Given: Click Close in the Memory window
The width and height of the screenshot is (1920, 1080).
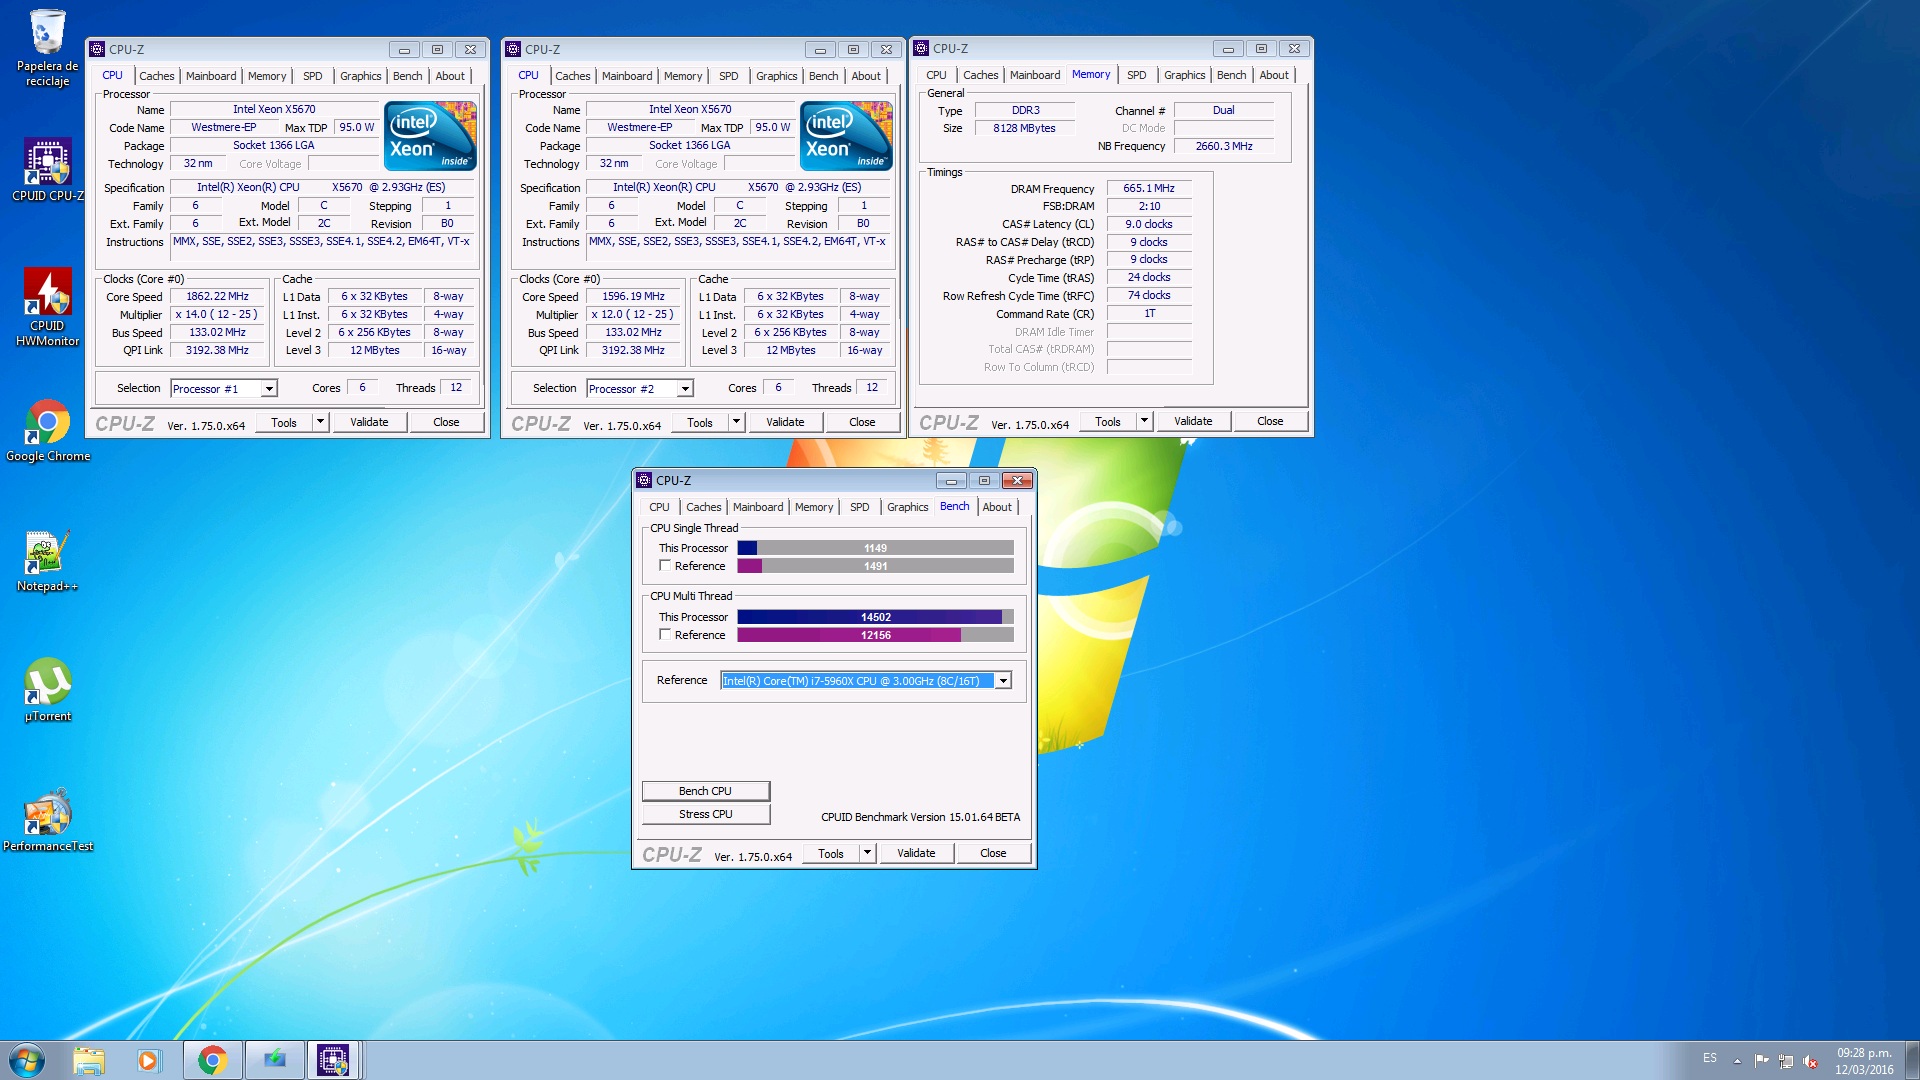Looking at the screenshot, I should click(x=1270, y=421).
